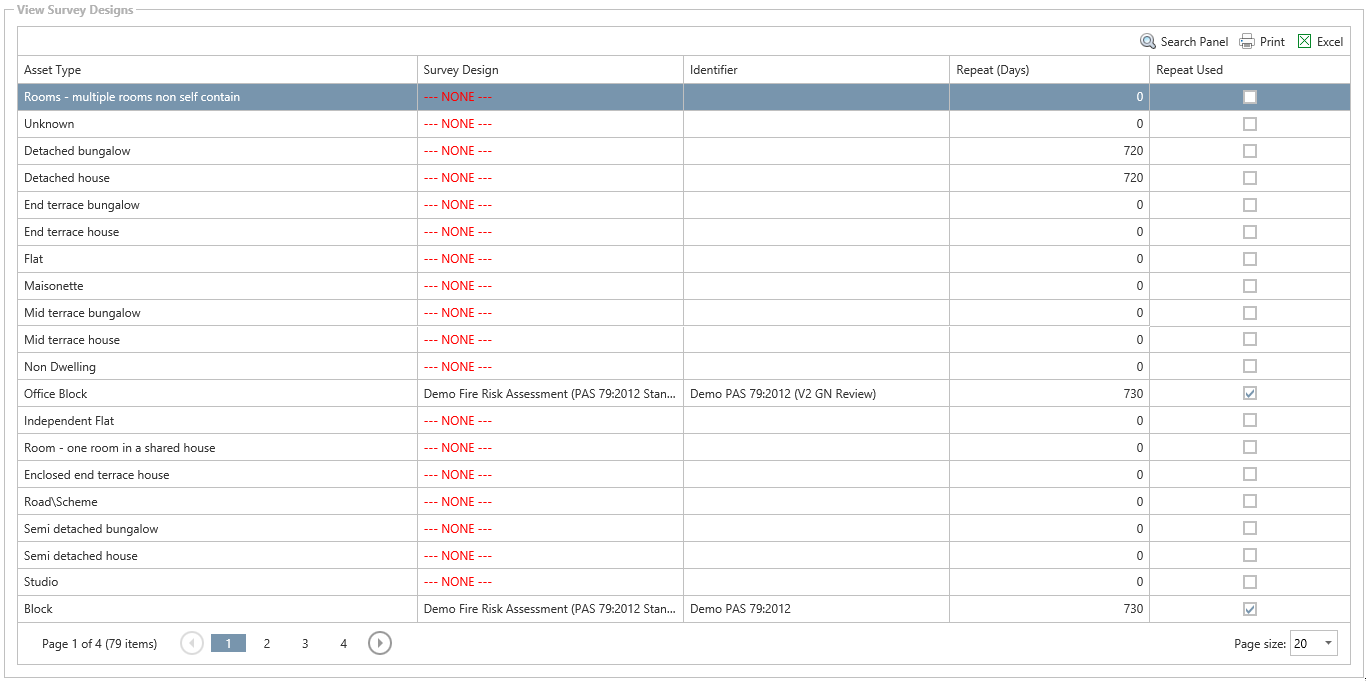This screenshot has height=681, width=1366.
Task: Toggle Repeat Used checkbox for Studio row
Action: tap(1250, 582)
